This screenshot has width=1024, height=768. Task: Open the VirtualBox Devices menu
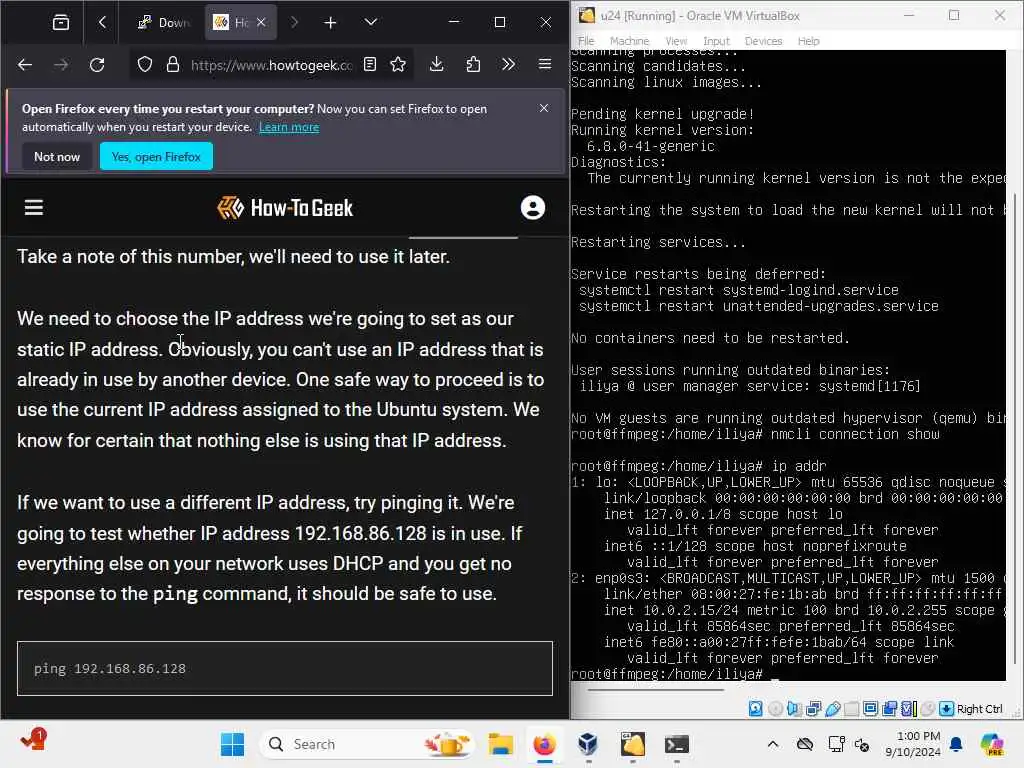click(x=763, y=41)
